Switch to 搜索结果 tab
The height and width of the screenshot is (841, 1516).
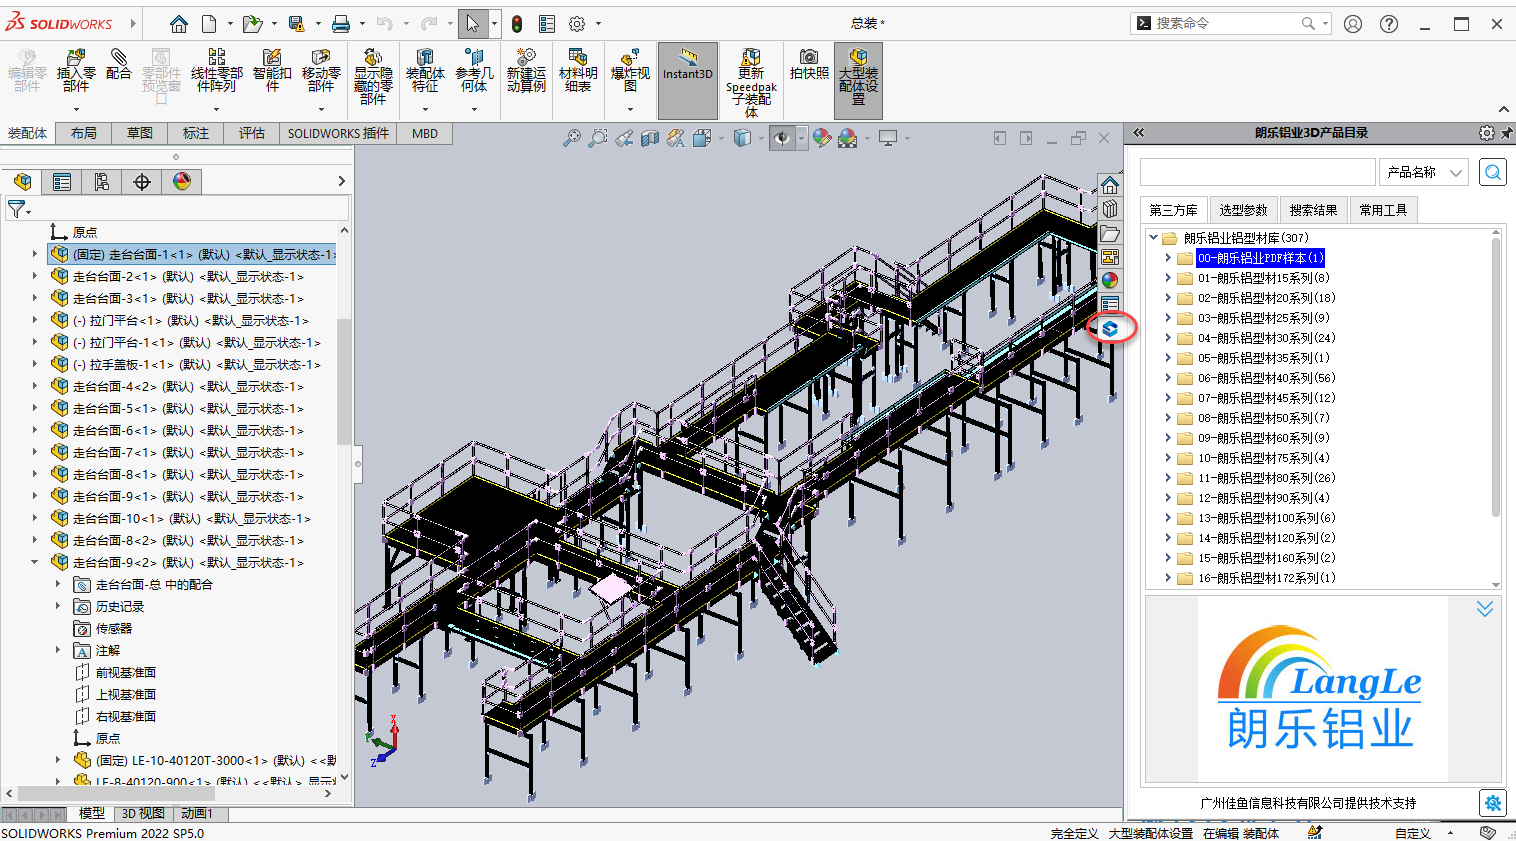pos(1313,210)
